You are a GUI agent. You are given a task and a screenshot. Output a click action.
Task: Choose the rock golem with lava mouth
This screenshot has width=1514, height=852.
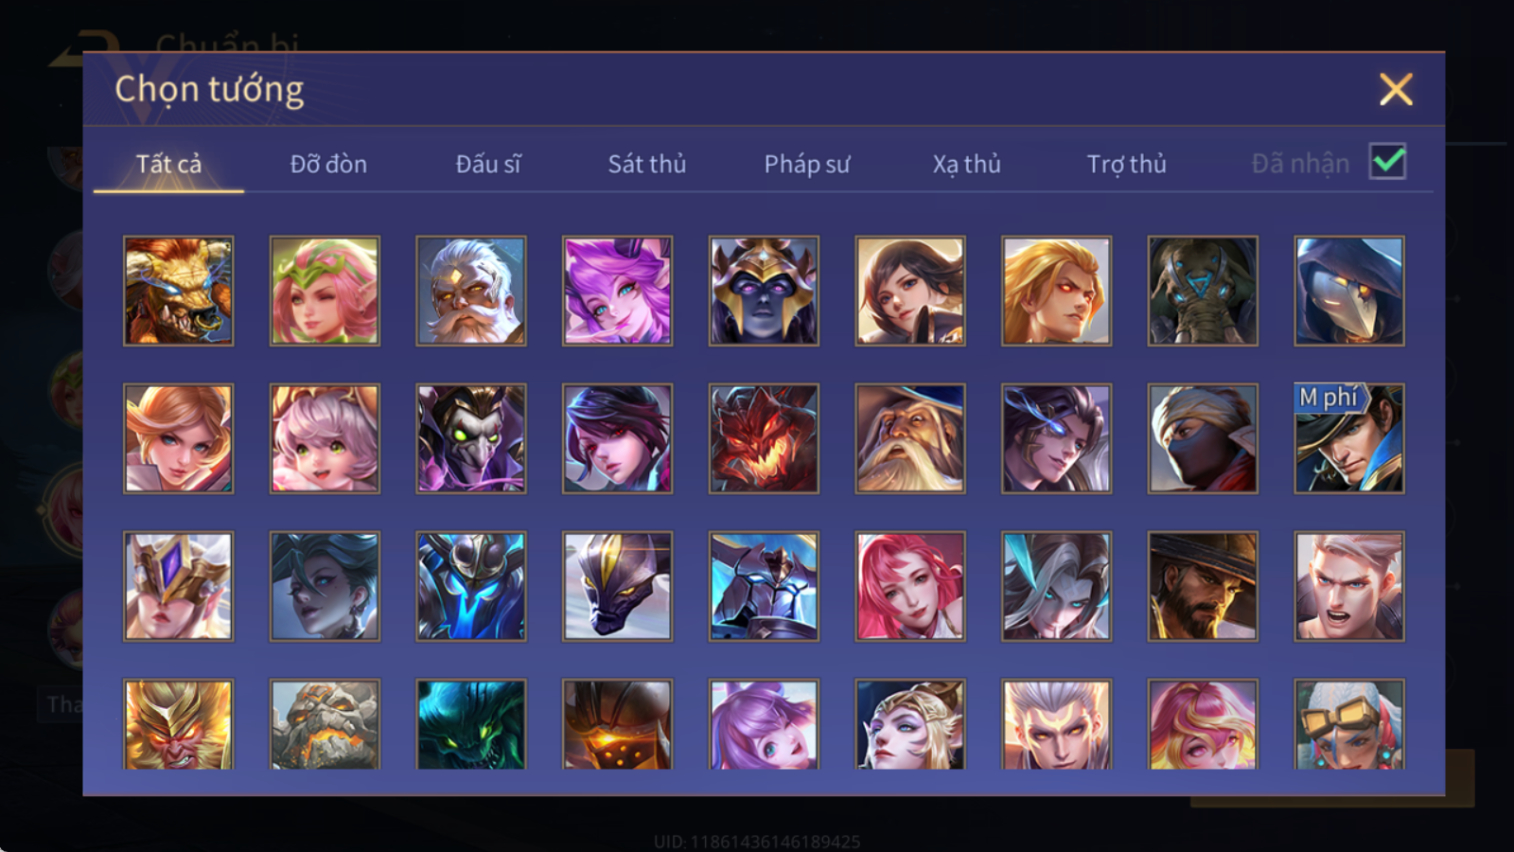pos(325,725)
